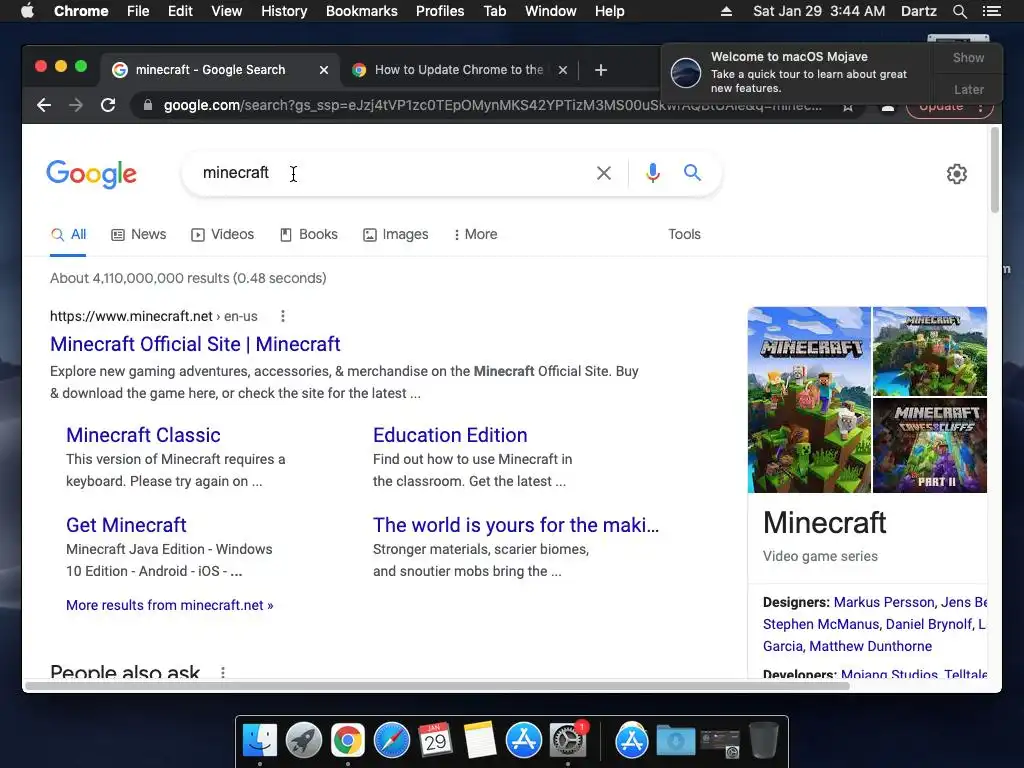
Task: Click the horizontal scrollbar at page bottom
Action: 438,686
